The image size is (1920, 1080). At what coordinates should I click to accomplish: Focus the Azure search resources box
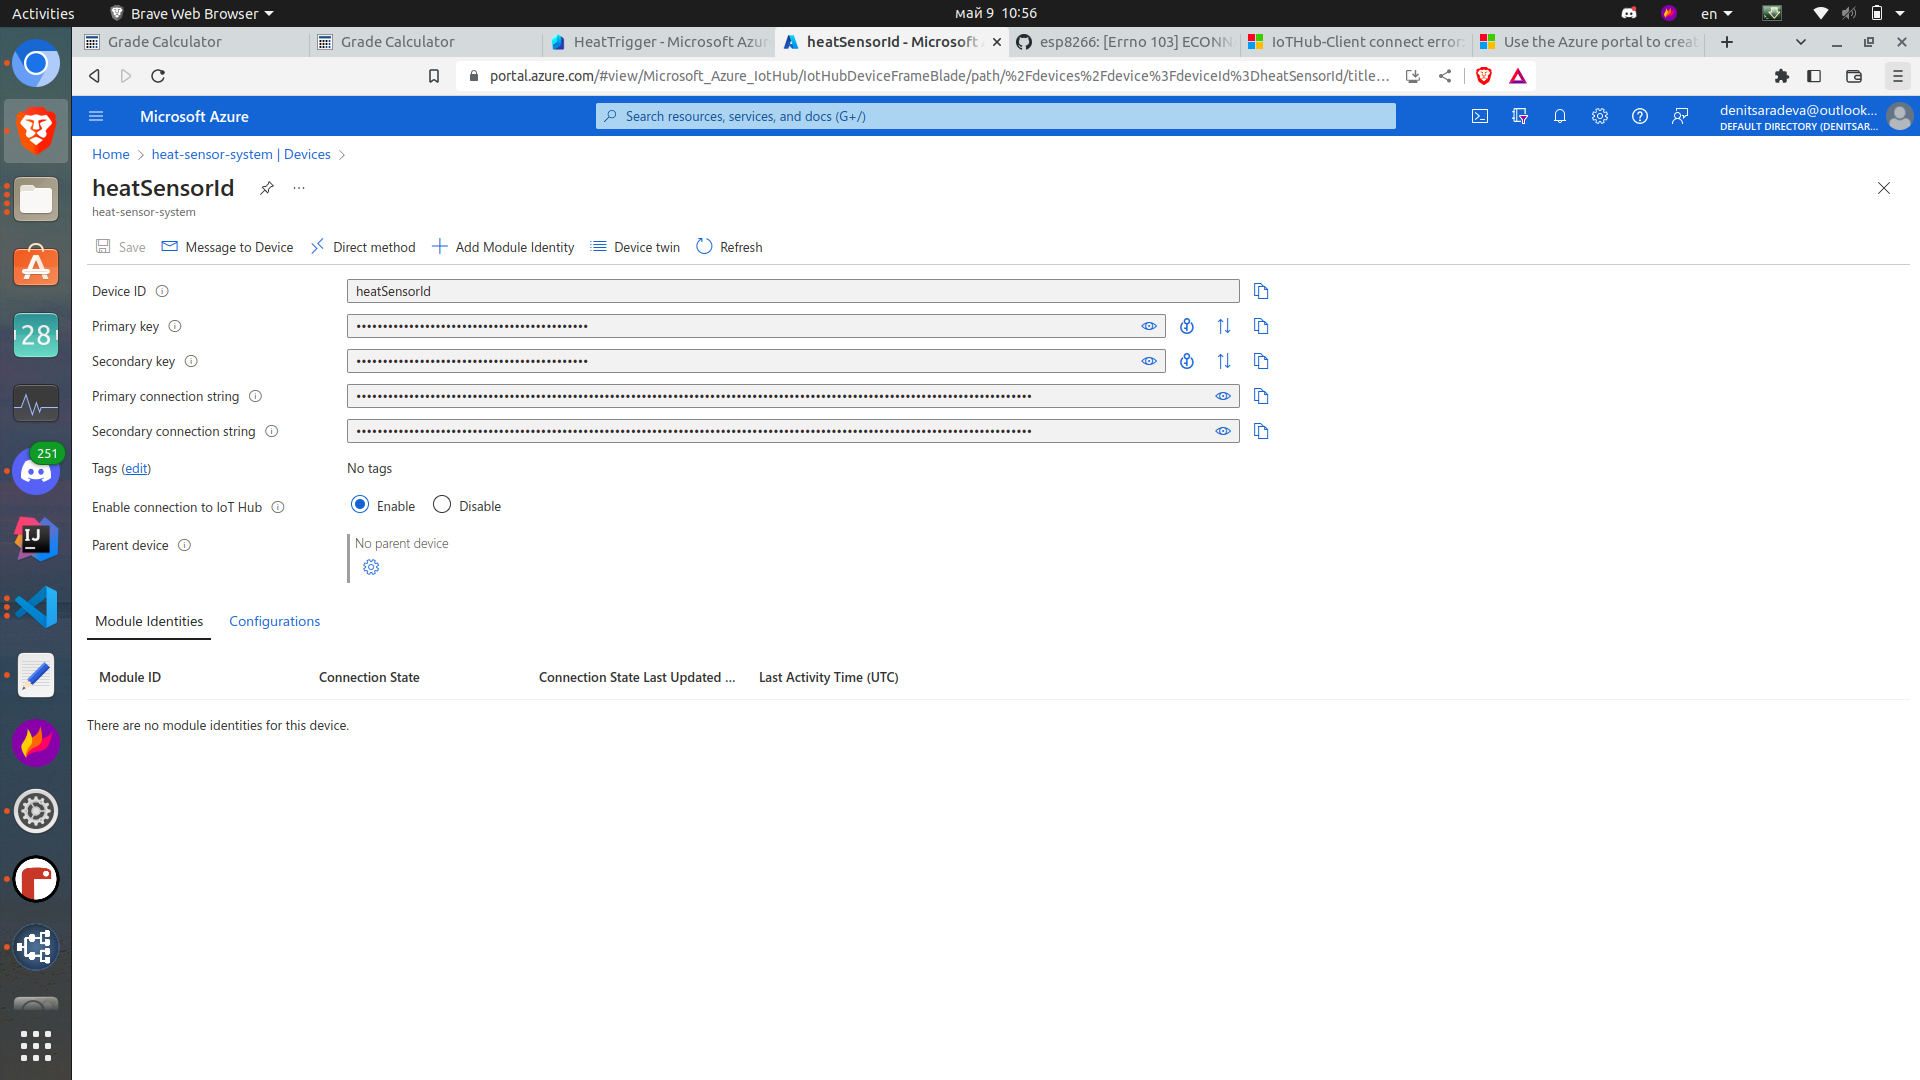(x=996, y=116)
